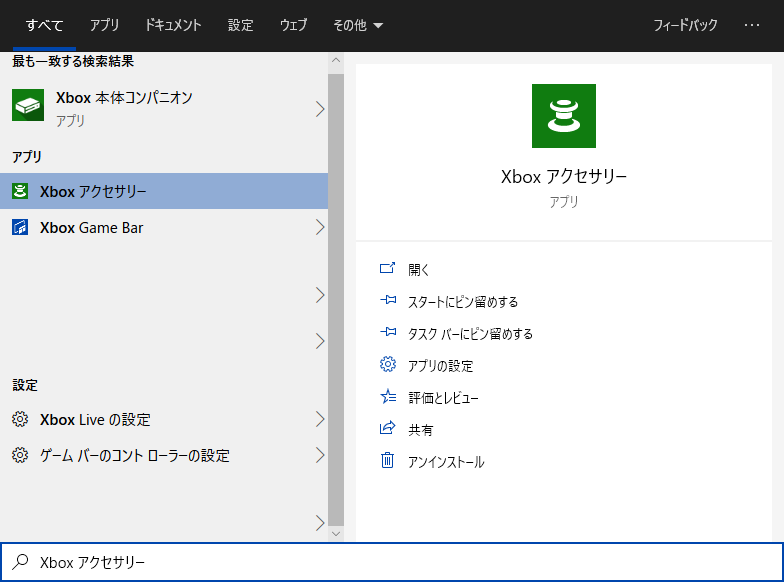Click the star icon beside 評価とレビュー
Image resolution: width=784 pixels, height=582 pixels.
click(x=388, y=396)
